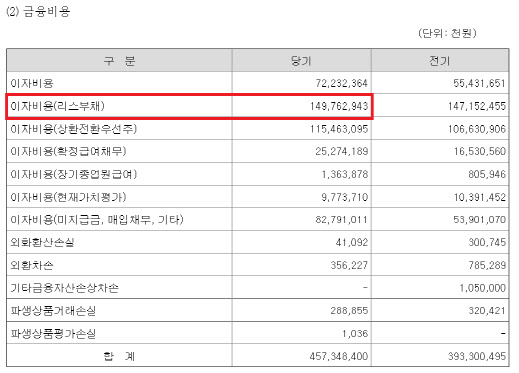Viewport: 519px width, 373px height.
Task: Select the 이자비용(상환전환우선주) row label
Action: coord(73,129)
